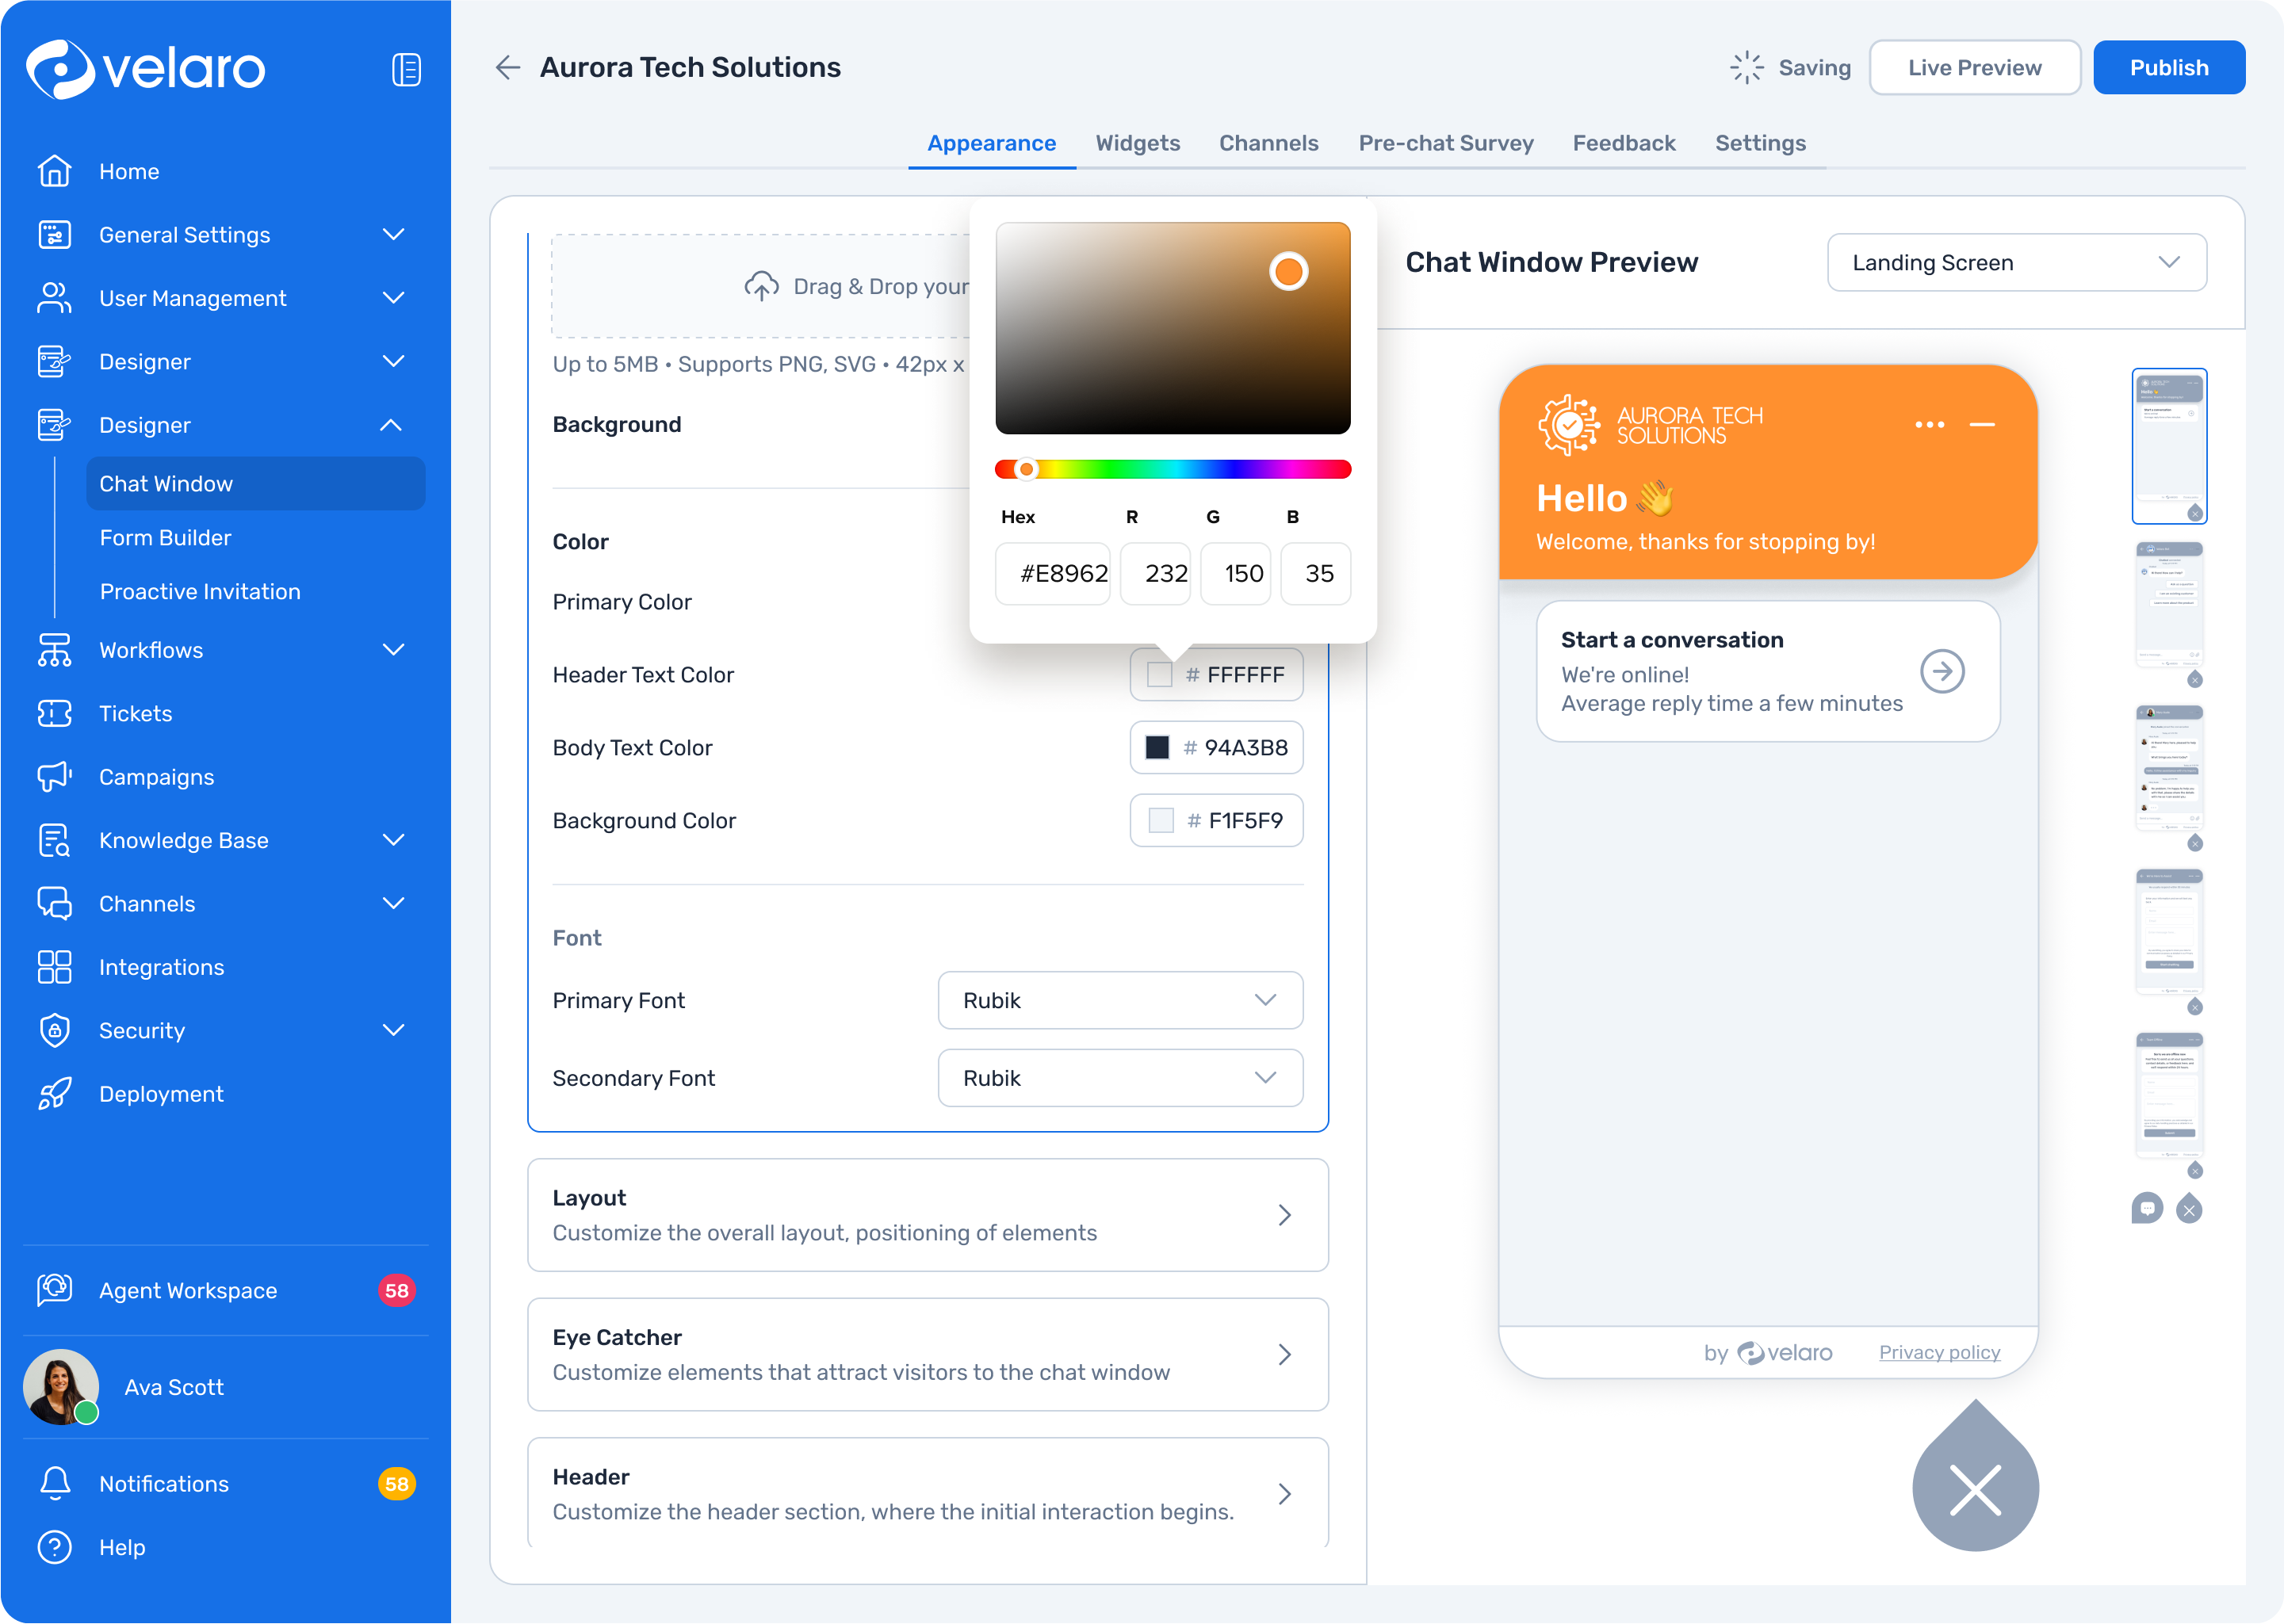Open Campaigns megaphone icon

click(54, 777)
